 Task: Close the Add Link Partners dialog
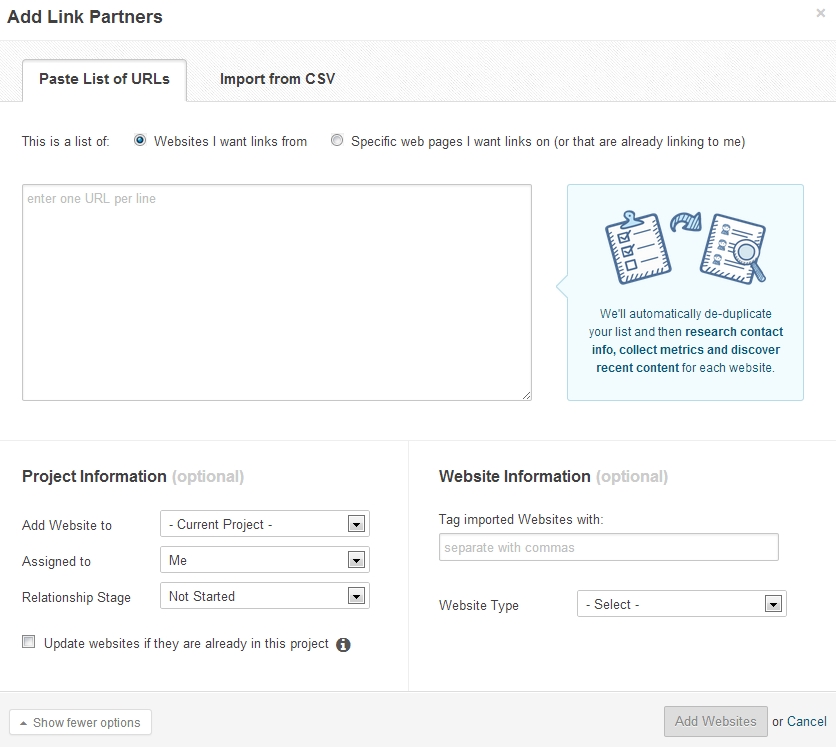[x=821, y=13]
